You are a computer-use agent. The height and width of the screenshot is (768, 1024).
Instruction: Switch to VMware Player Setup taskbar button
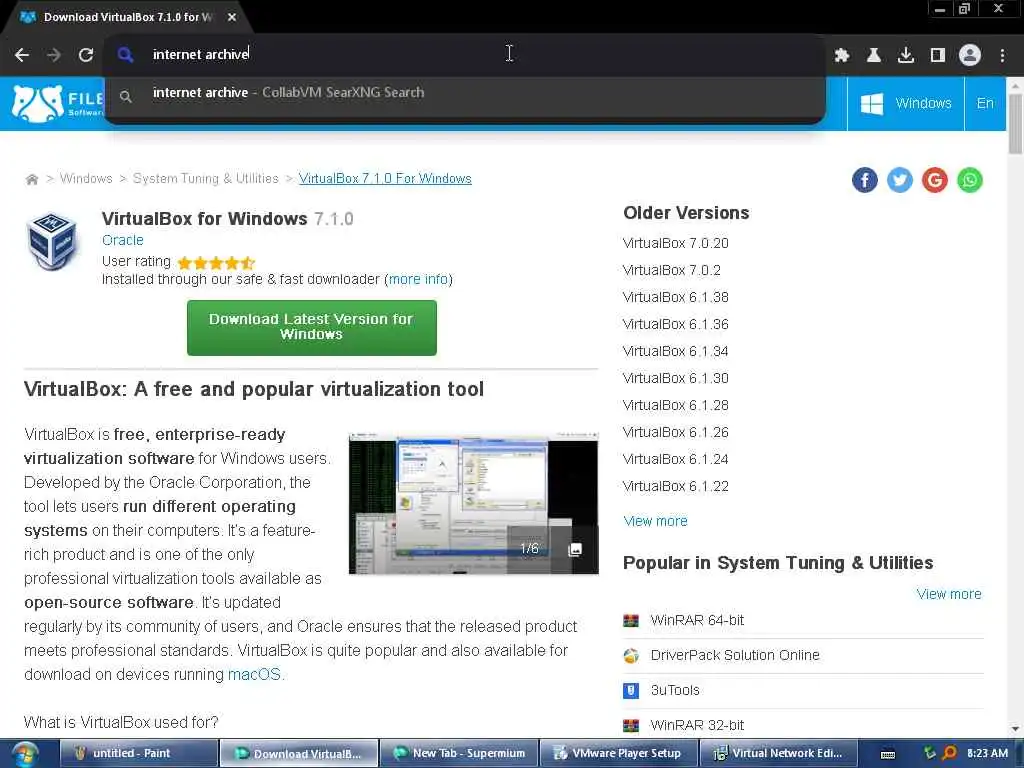[x=618, y=754]
